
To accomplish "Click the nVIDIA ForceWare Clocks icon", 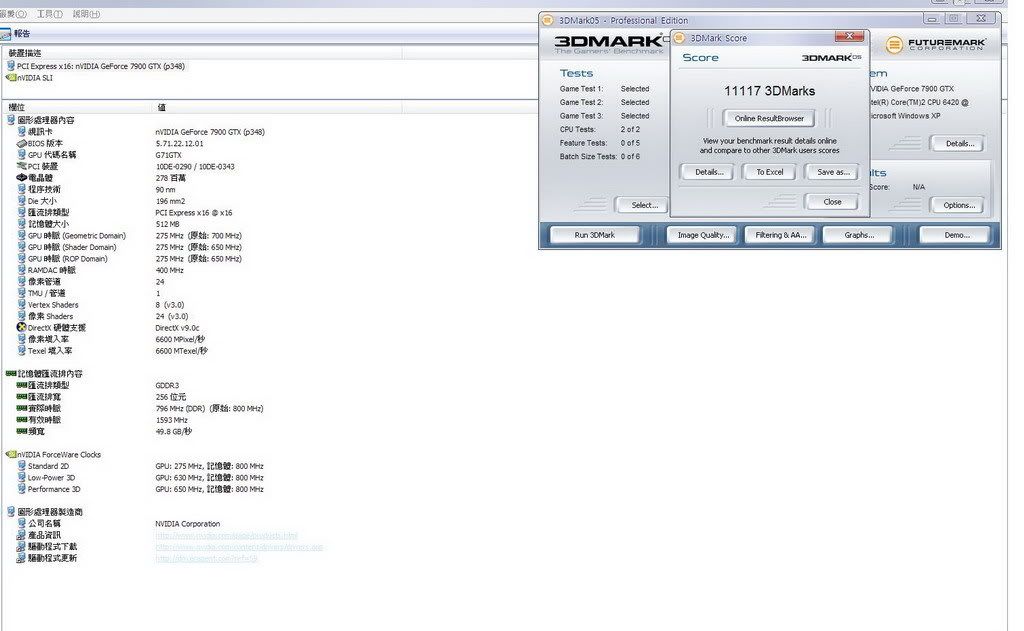I will (x=11, y=455).
